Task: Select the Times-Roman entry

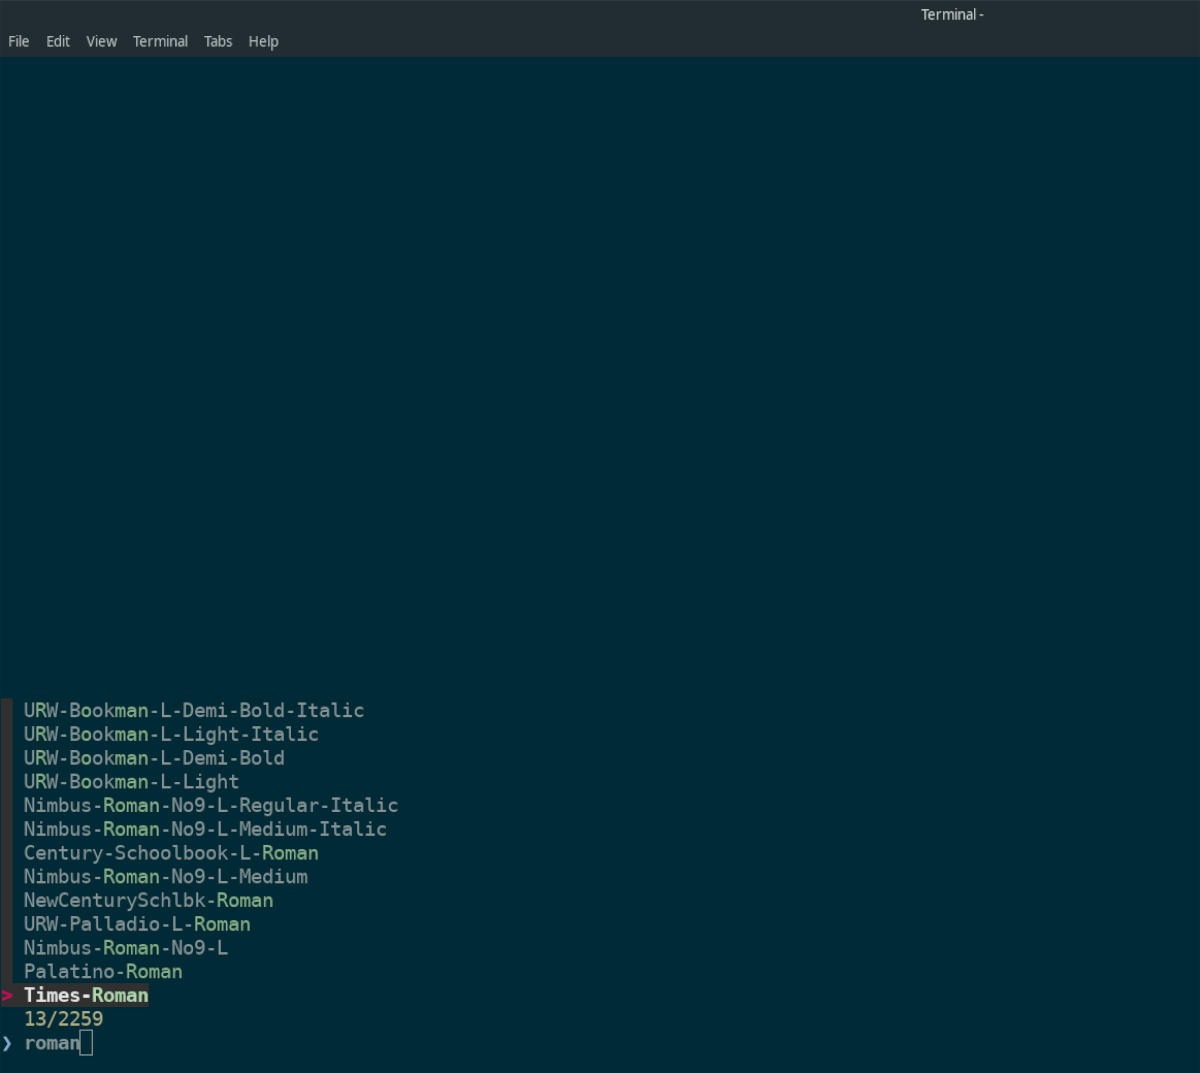Action: 85,995
